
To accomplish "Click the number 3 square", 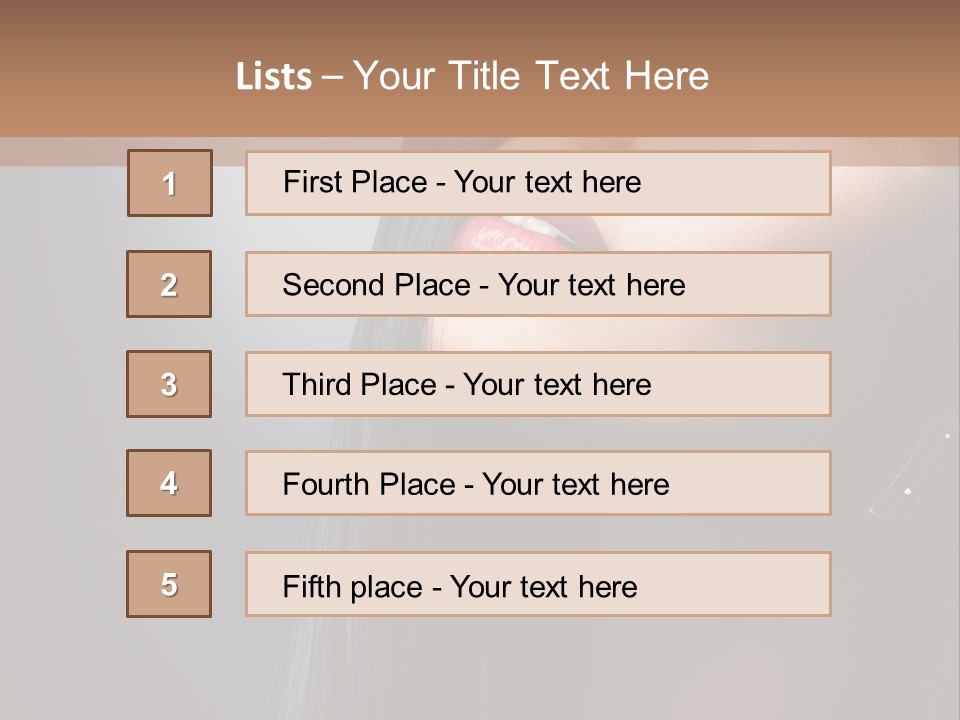I will click(x=169, y=384).
